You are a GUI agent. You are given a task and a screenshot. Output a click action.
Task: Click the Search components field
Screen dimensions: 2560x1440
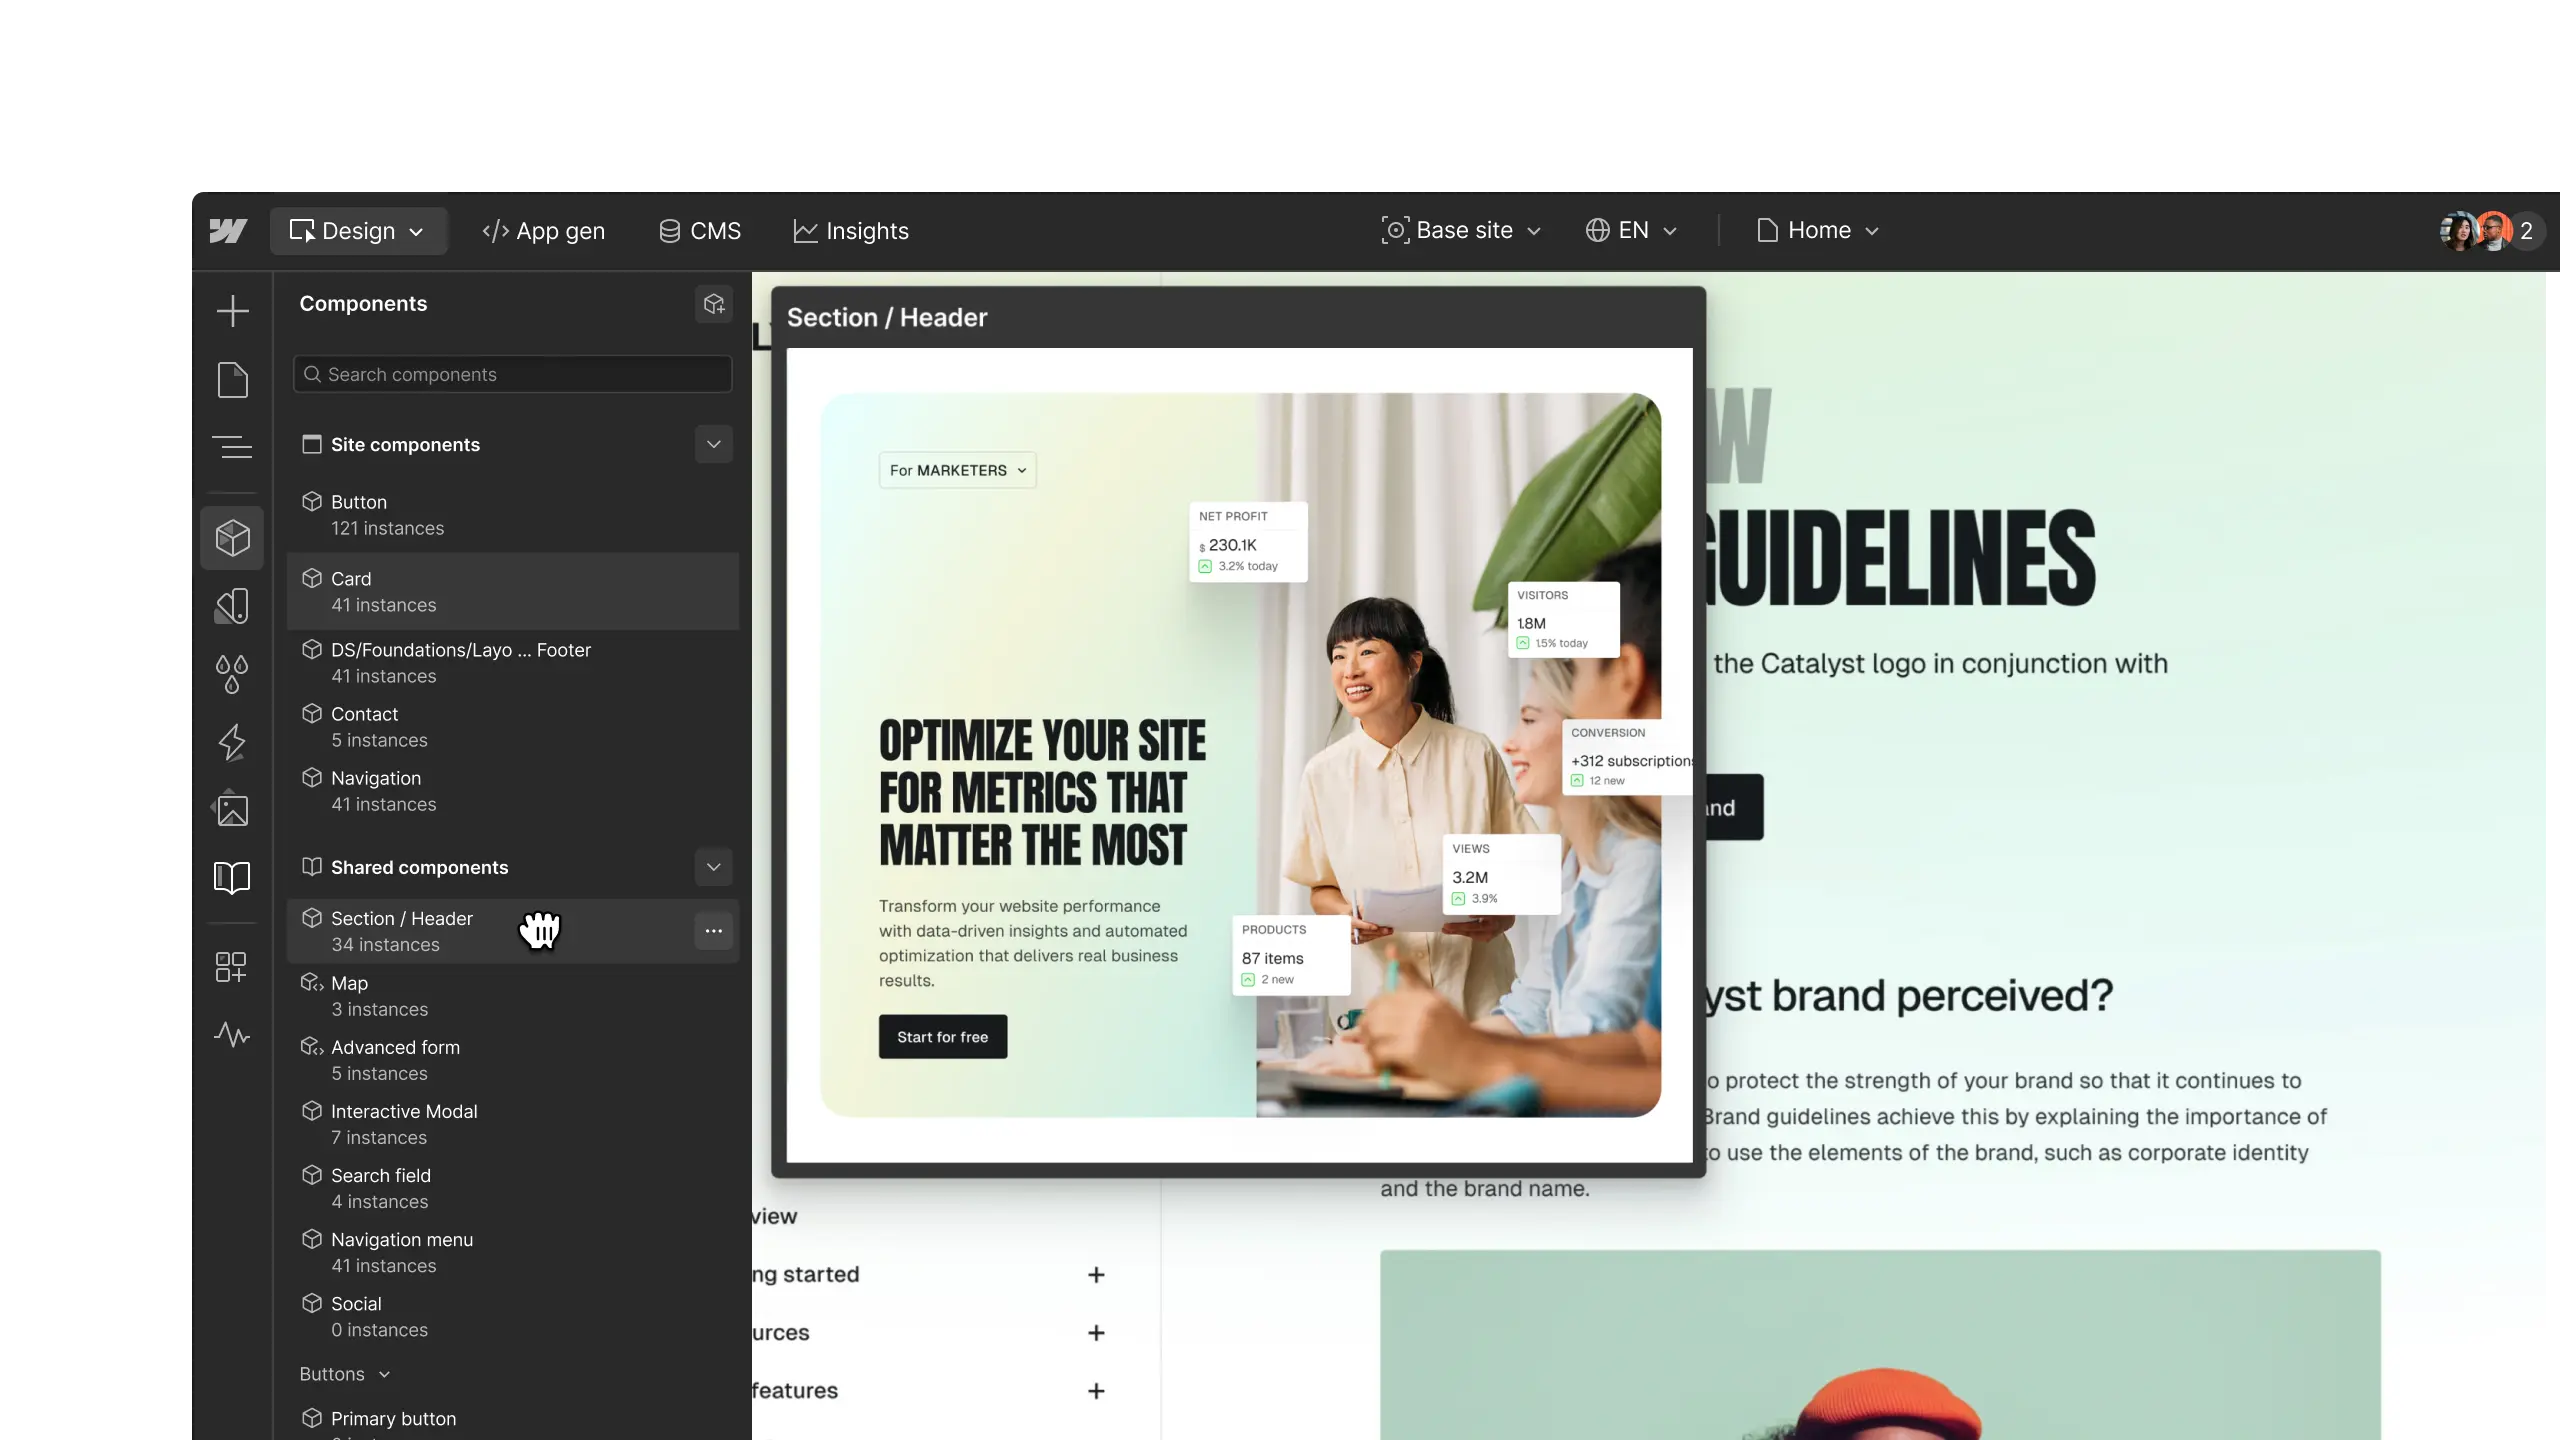[x=512, y=374]
